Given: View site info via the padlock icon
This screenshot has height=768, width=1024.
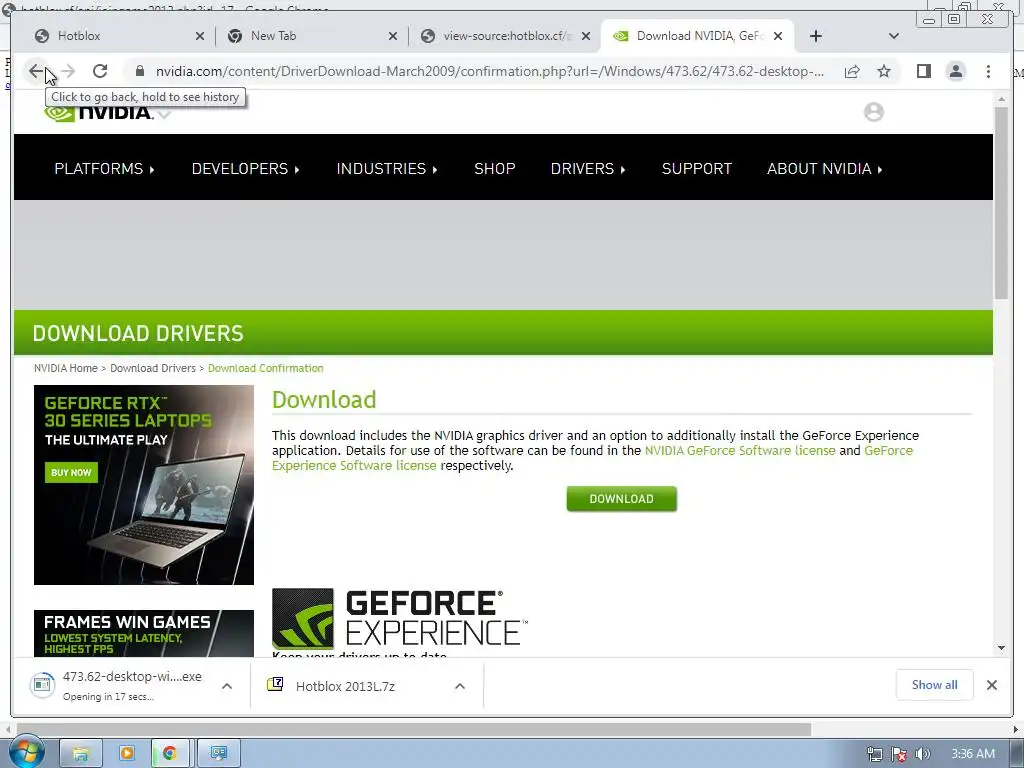Looking at the screenshot, I should [139, 71].
